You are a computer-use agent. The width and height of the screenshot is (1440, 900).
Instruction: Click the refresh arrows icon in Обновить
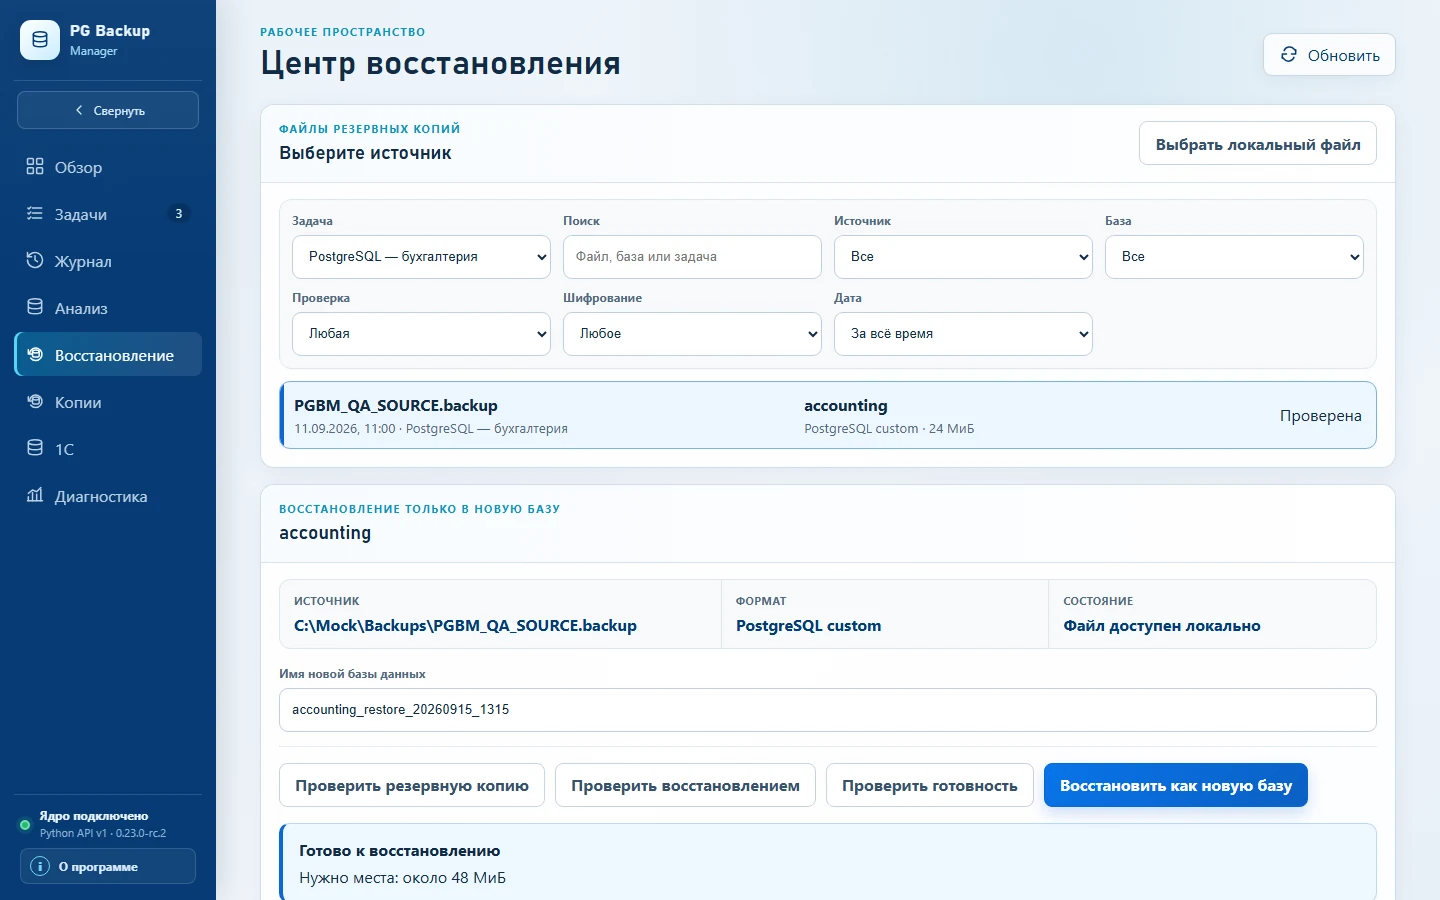(x=1289, y=55)
